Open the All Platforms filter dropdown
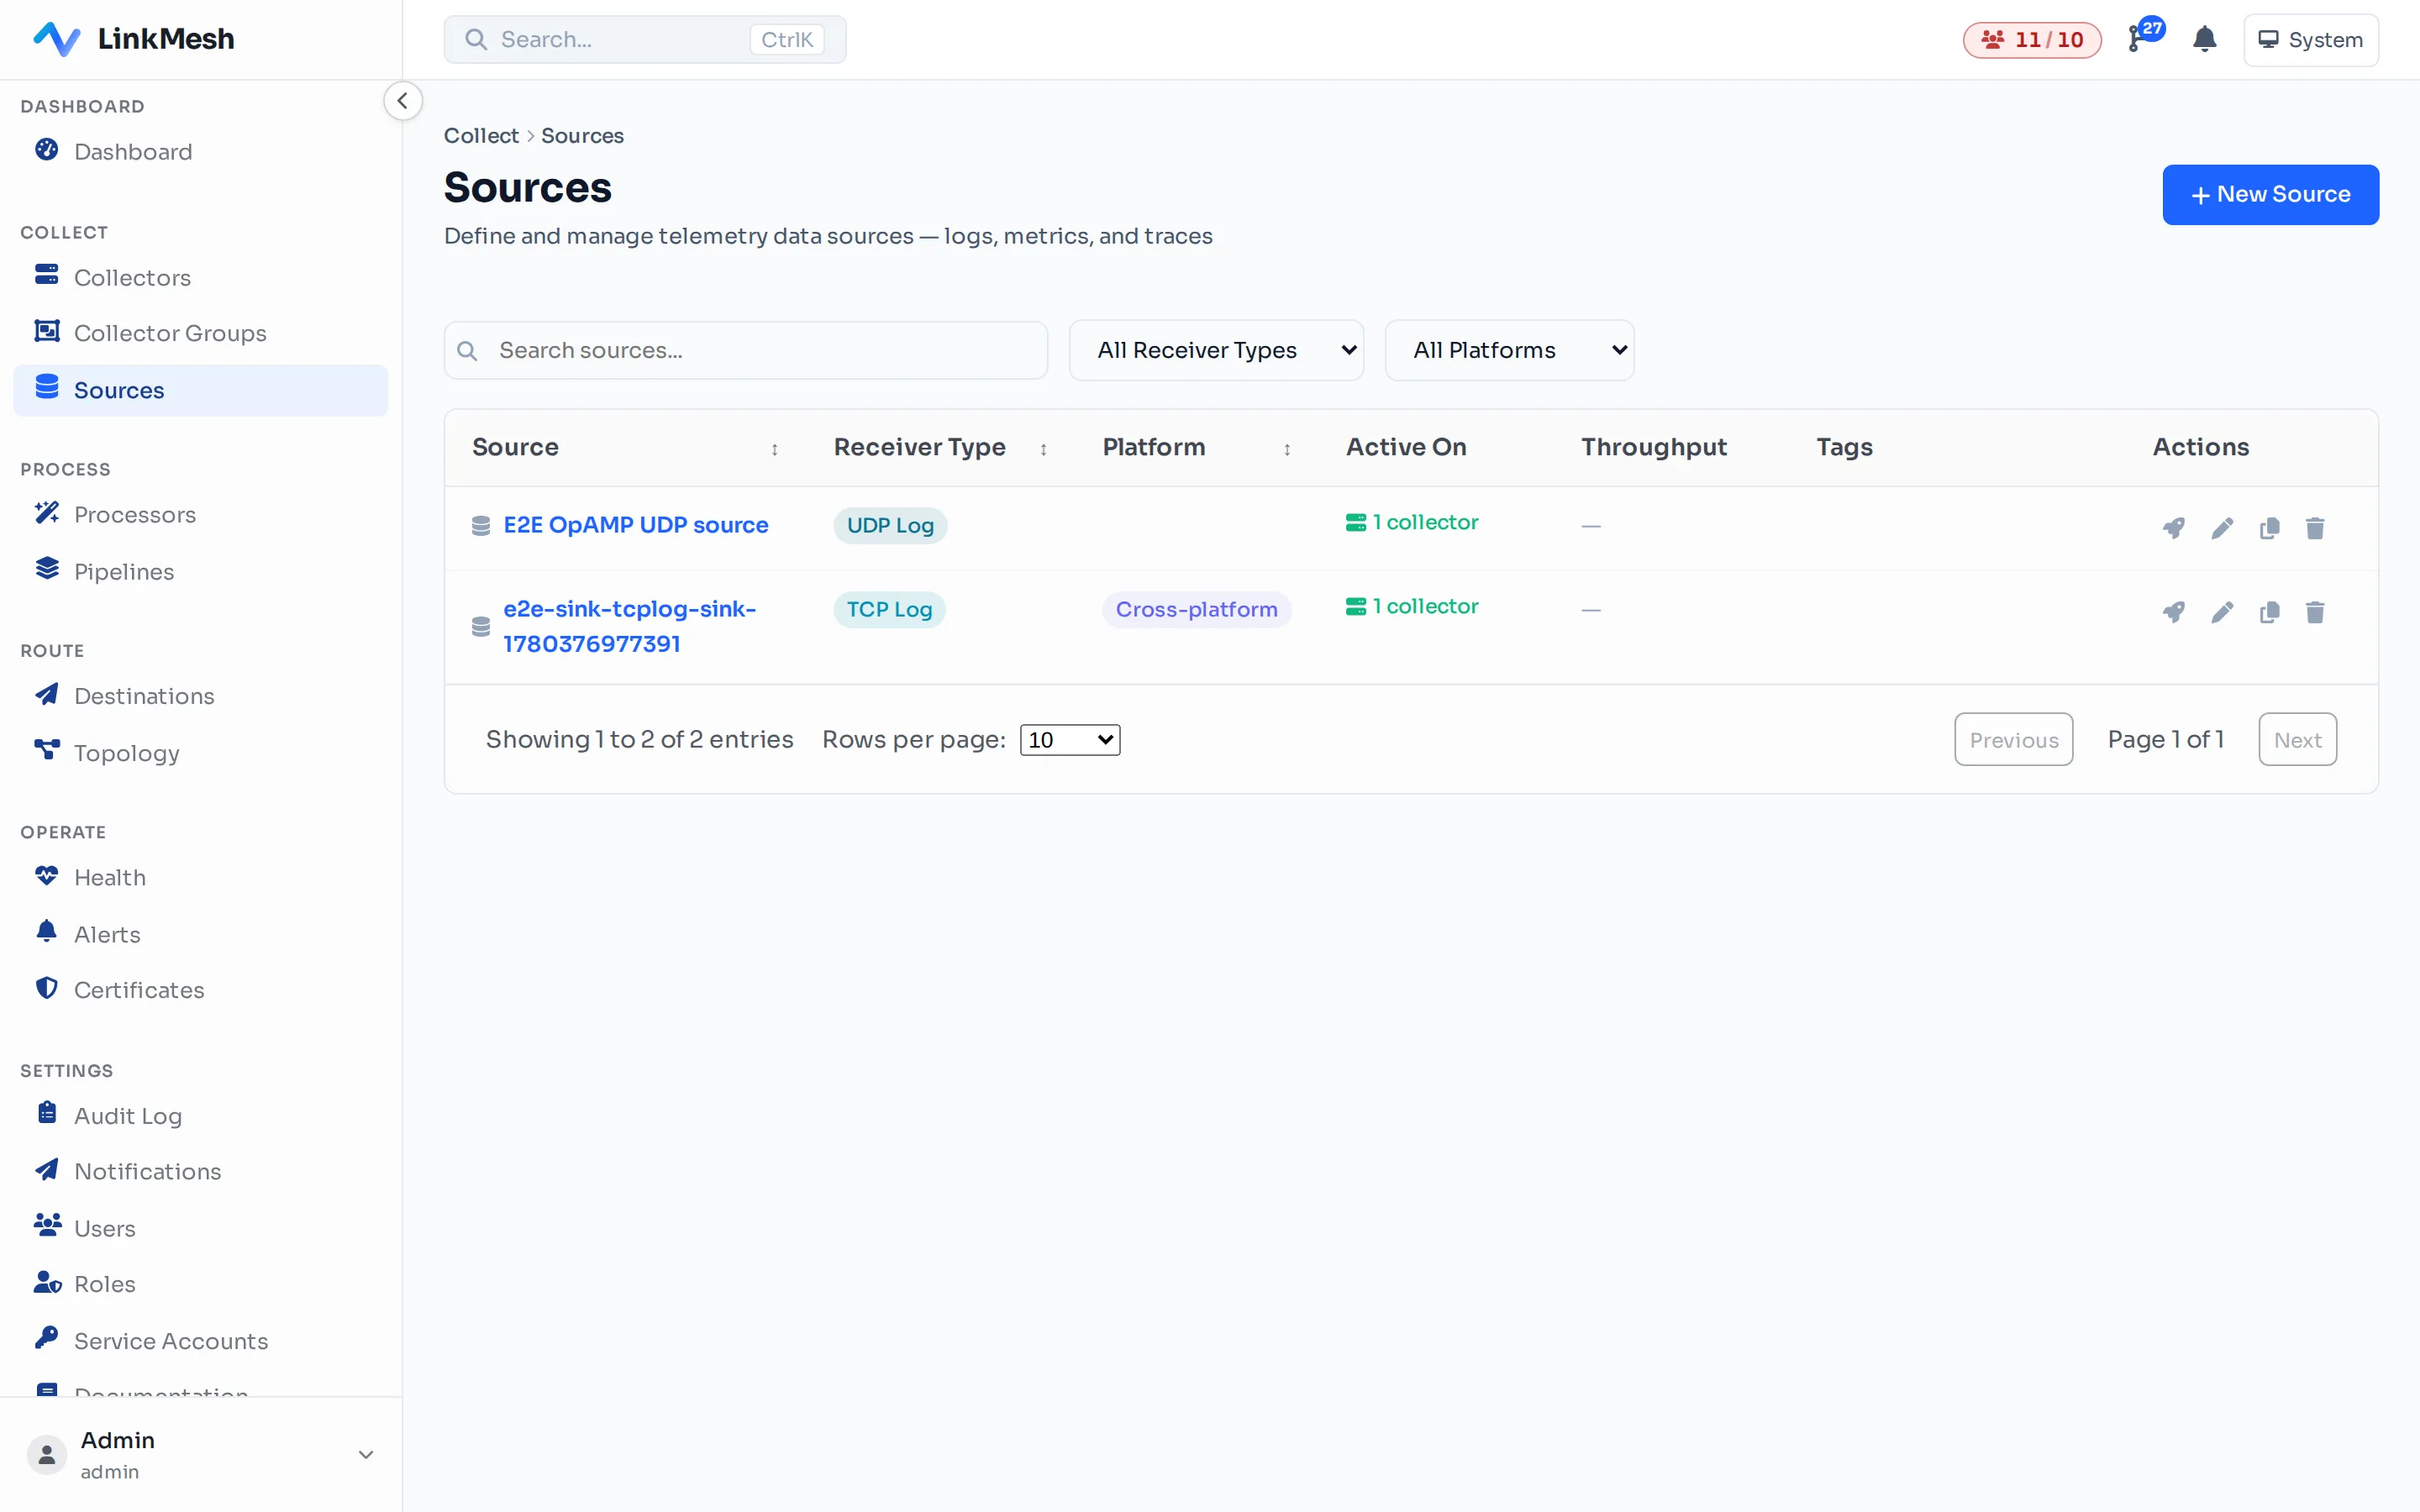The image size is (2420, 1512). 1509,350
